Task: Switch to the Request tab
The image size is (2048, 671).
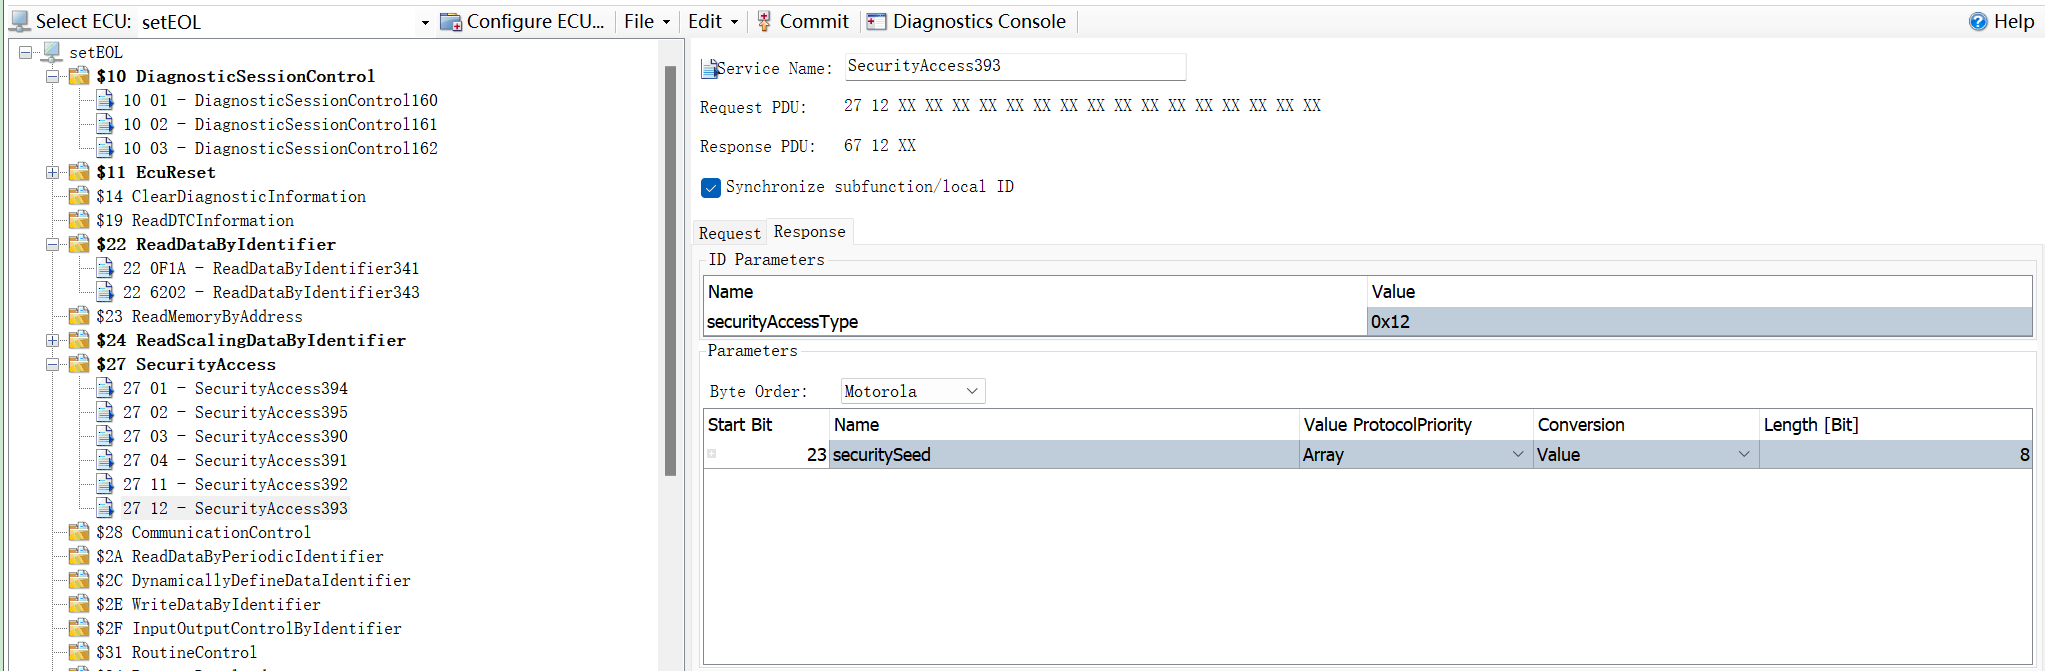Action: click(x=729, y=233)
